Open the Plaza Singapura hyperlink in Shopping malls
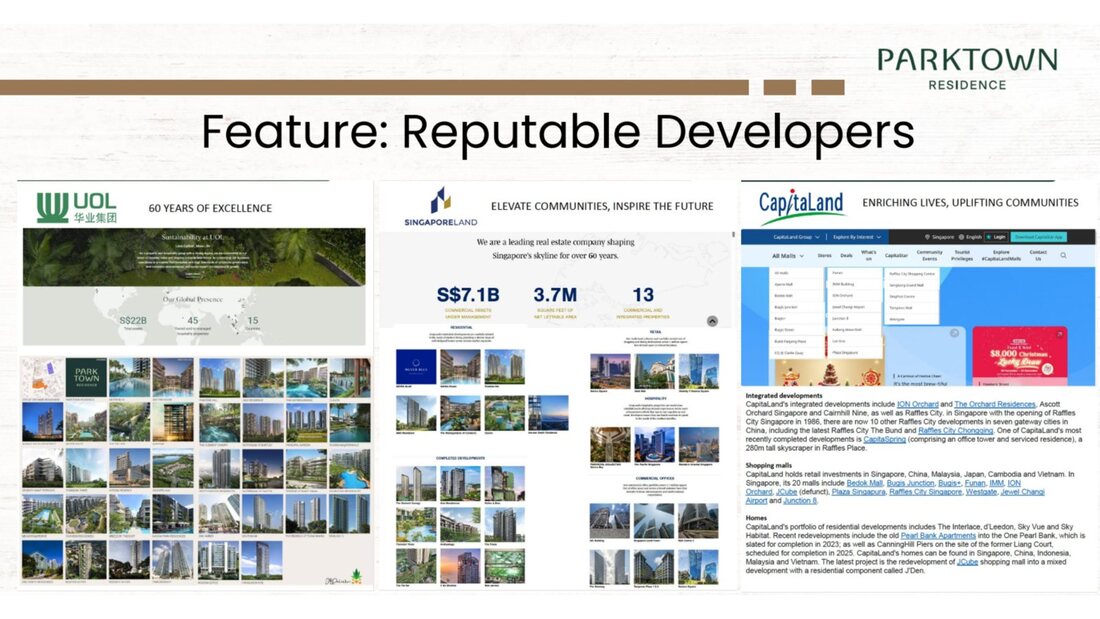The height and width of the screenshot is (619, 1100). coord(859,492)
